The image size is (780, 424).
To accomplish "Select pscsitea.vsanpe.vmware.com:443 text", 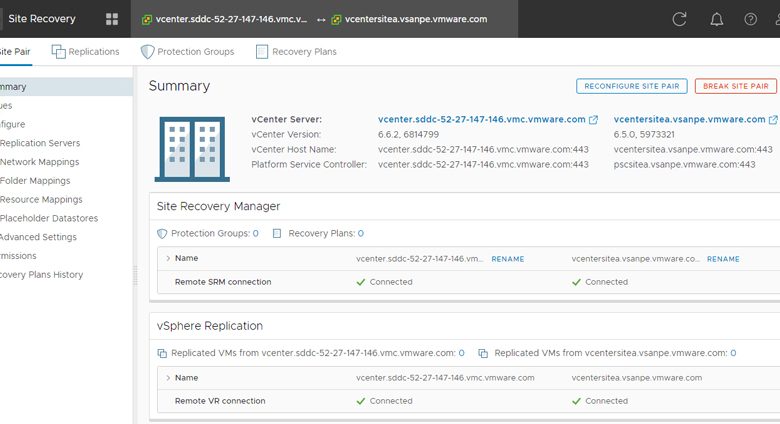I will [x=684, y=165].
